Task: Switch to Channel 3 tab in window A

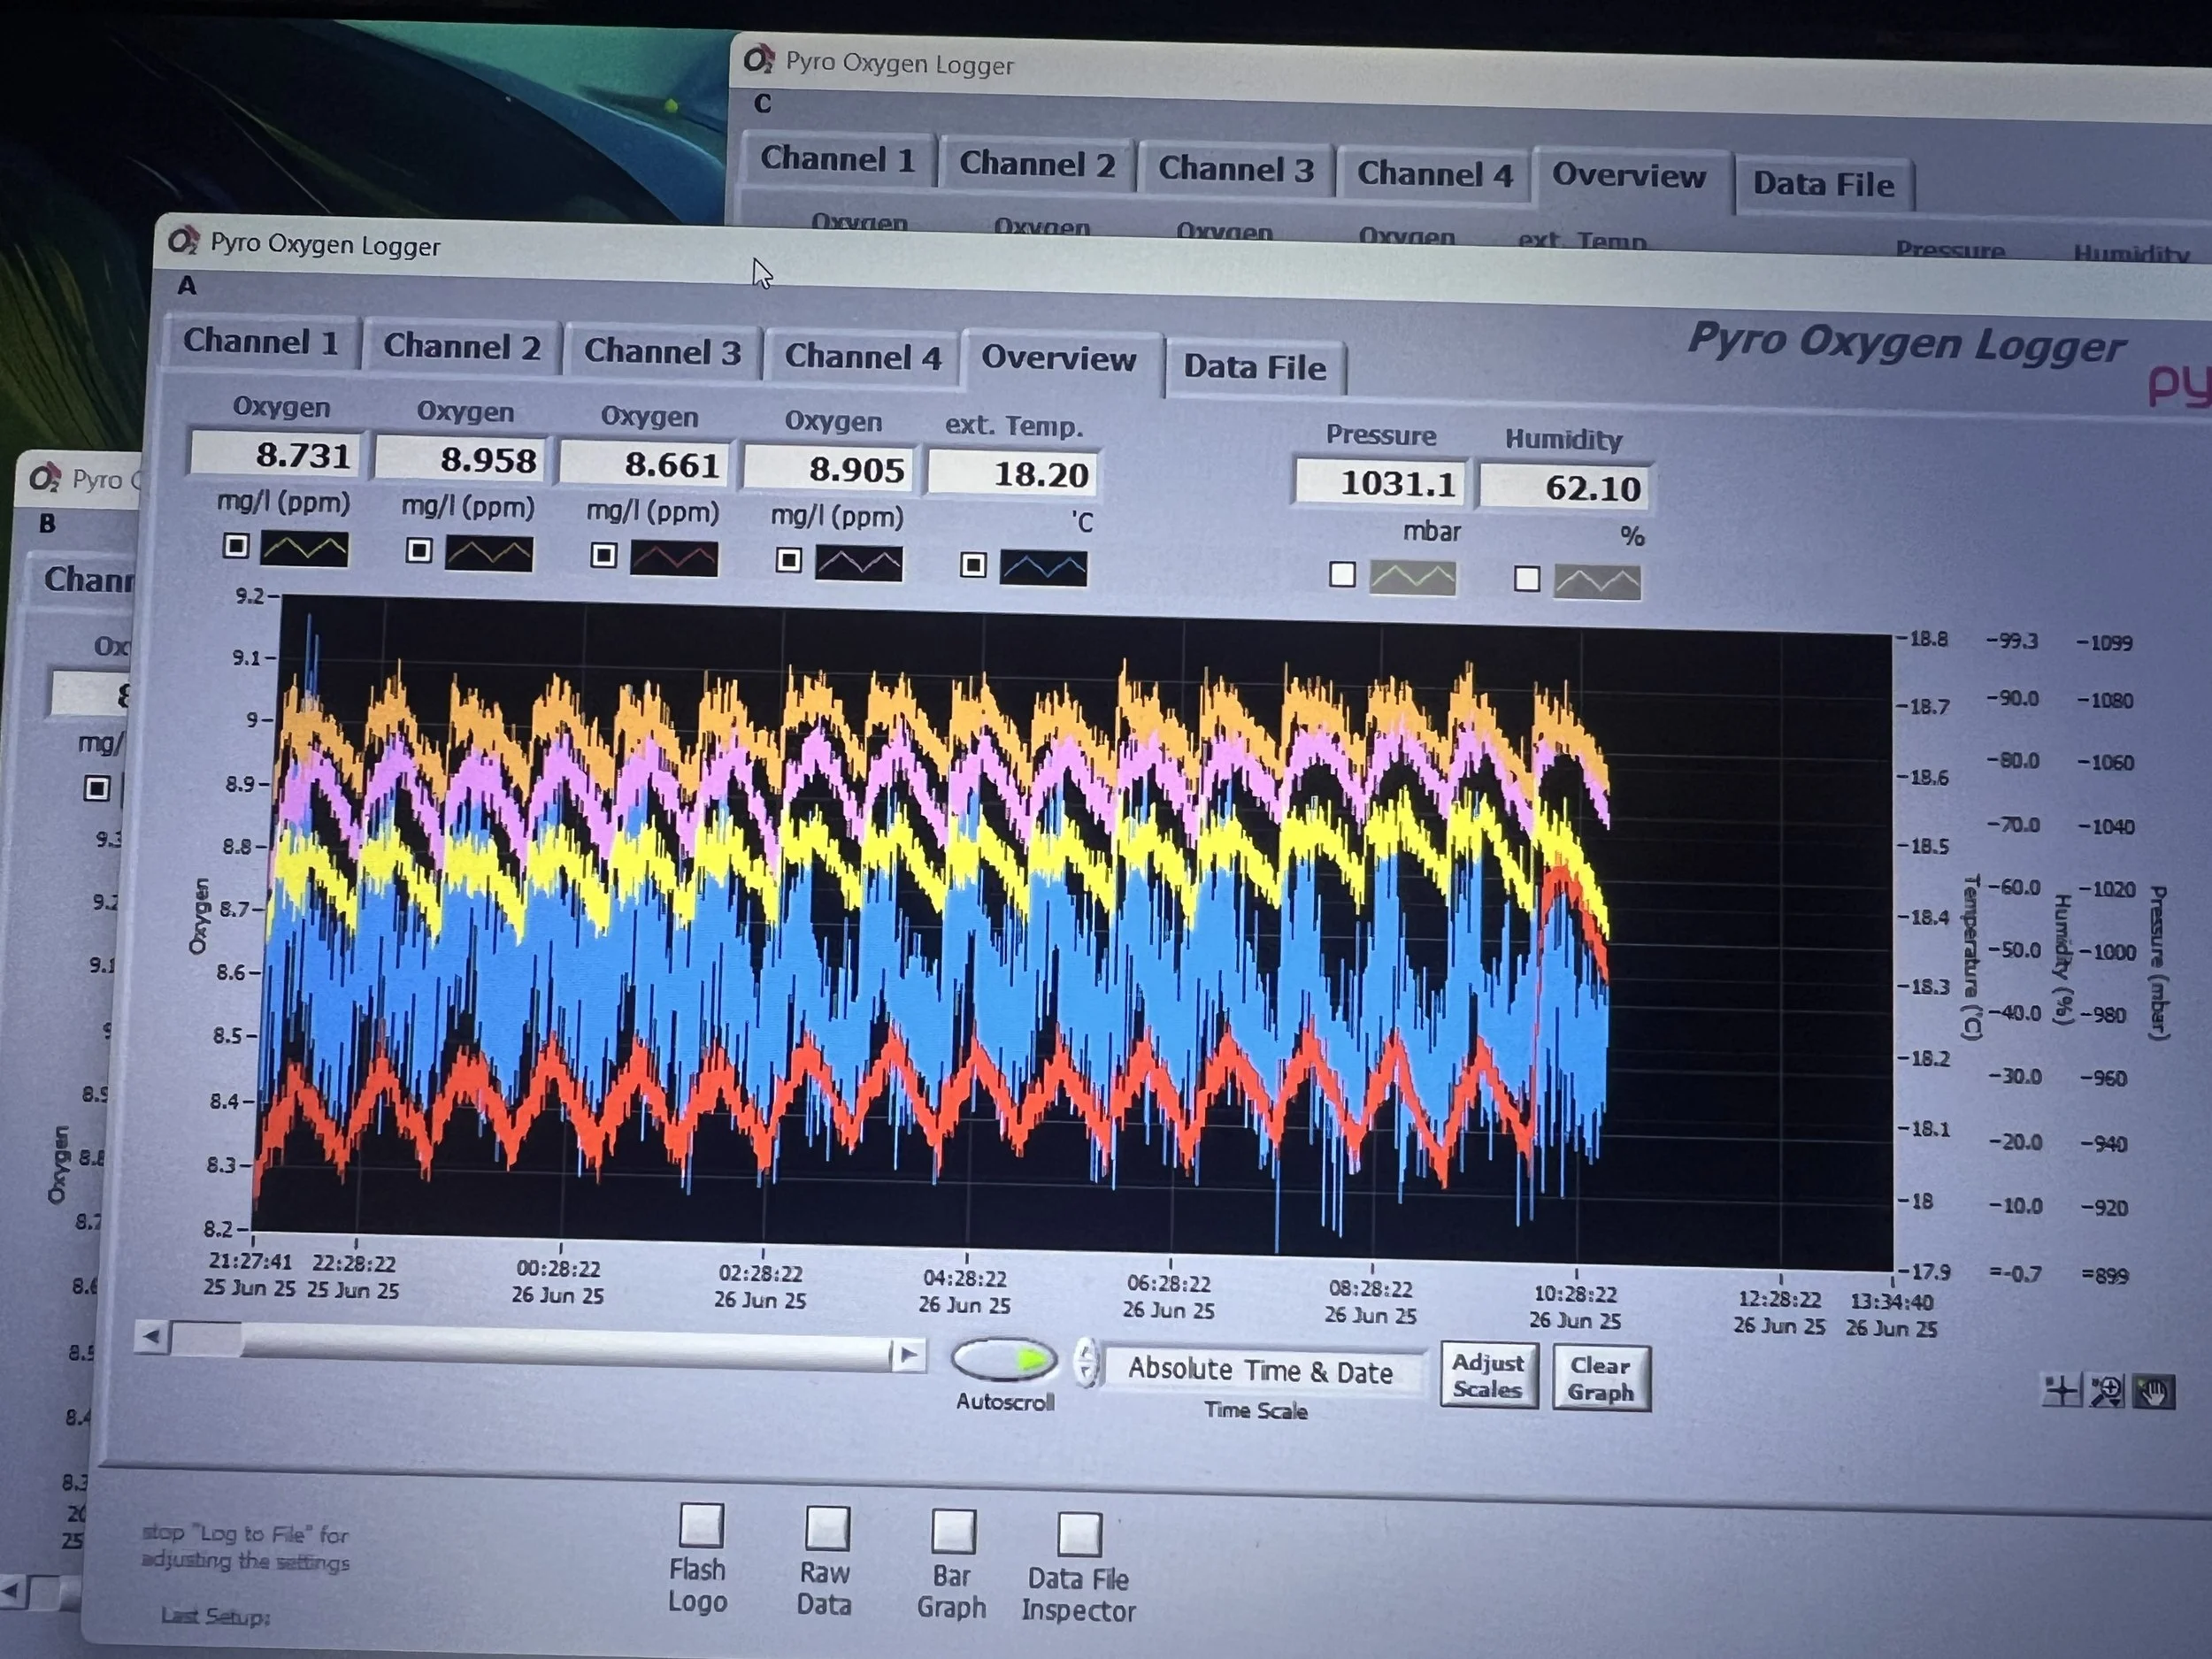Action: 663,352
